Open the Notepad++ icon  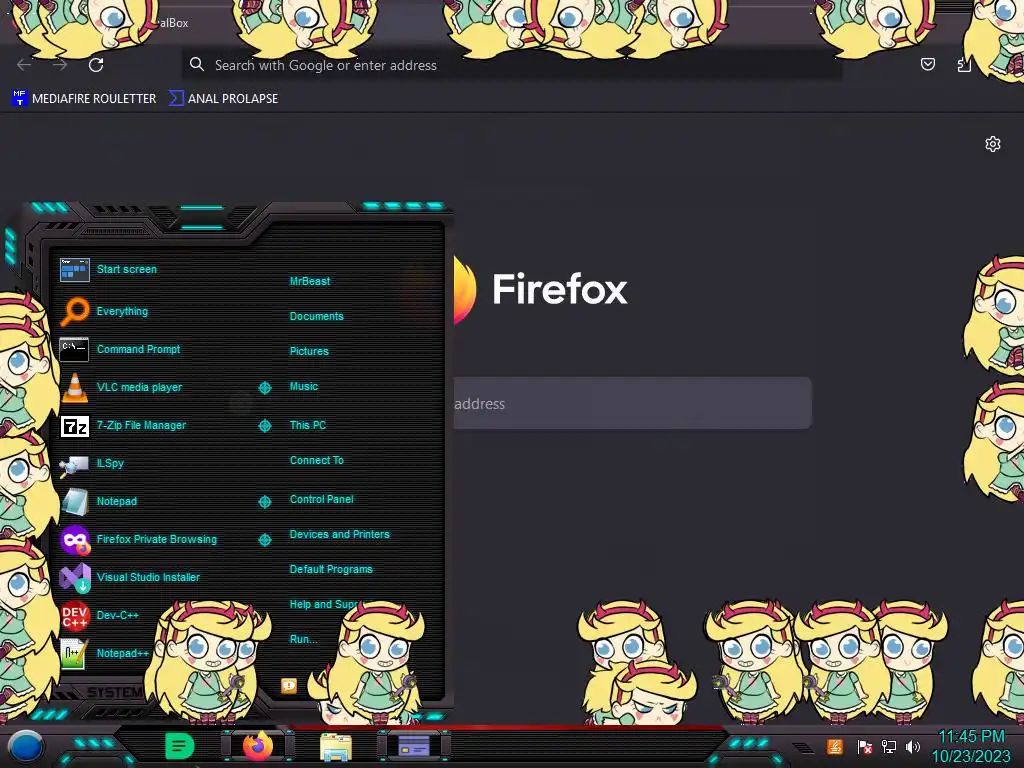pos(74,653)
